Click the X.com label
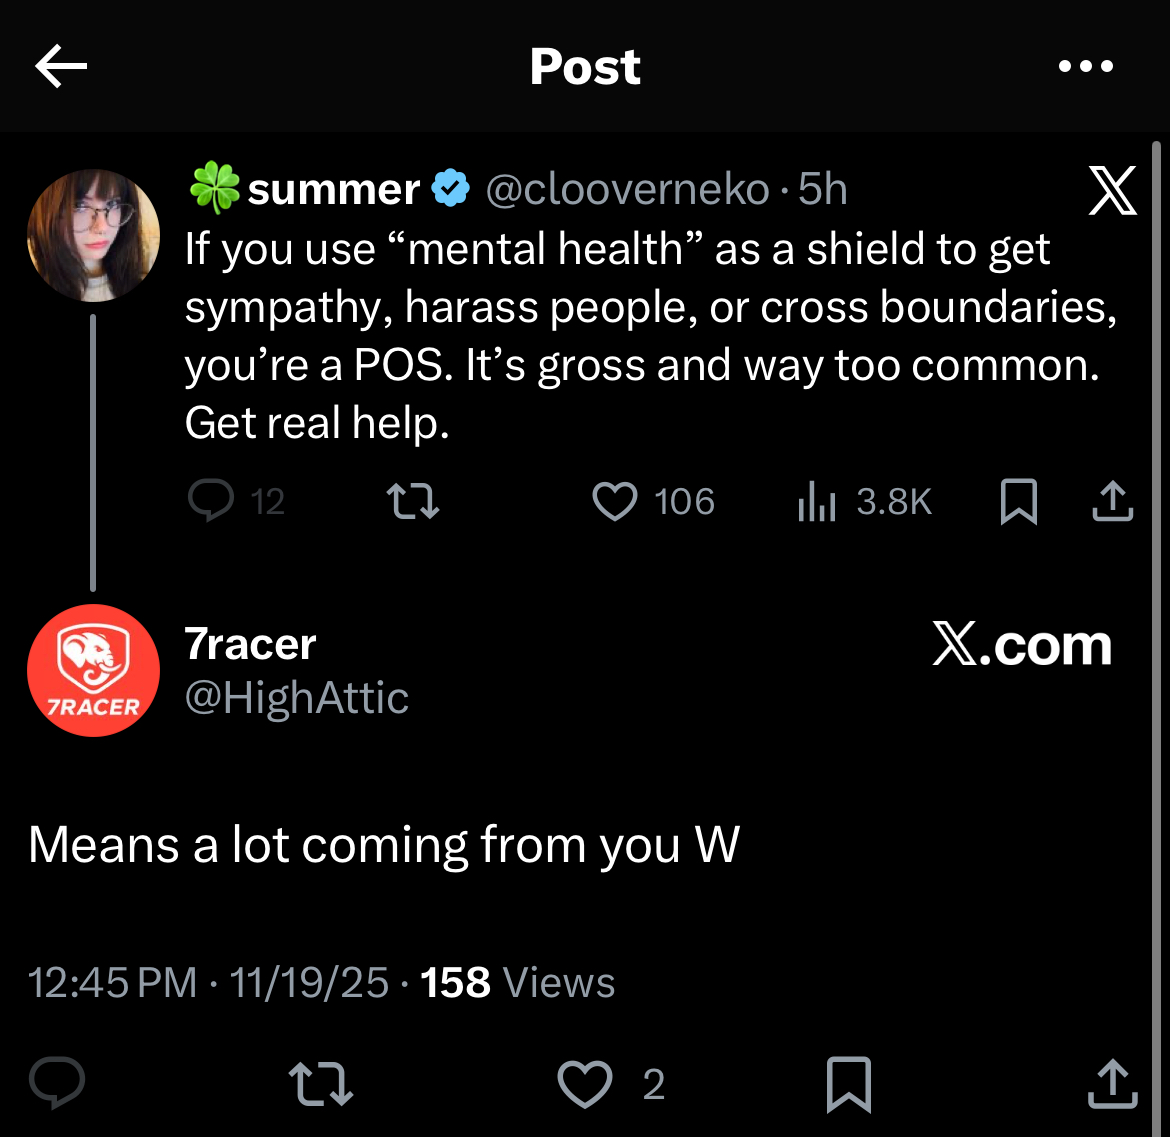Image resolution: width=1170 pixels, height=1137 pixels. [1022, 645]
